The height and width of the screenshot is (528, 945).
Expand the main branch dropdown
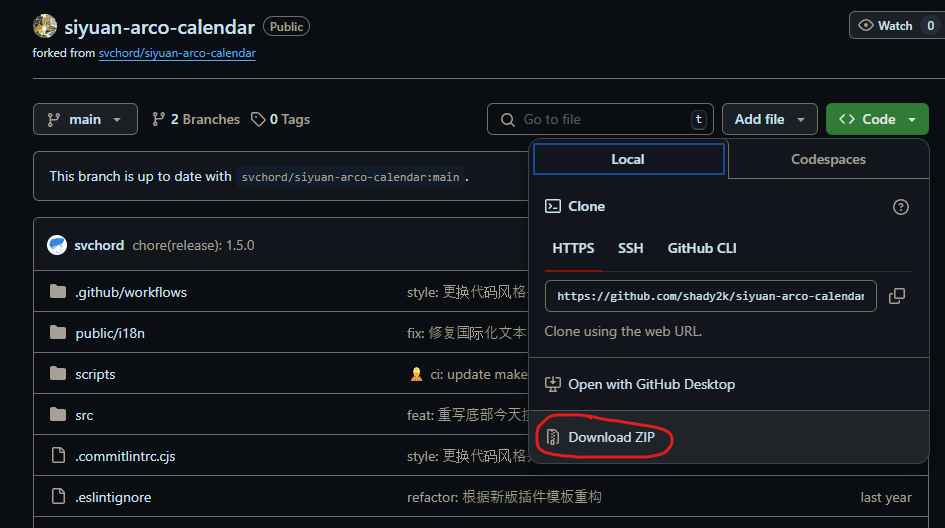[85, 119]
